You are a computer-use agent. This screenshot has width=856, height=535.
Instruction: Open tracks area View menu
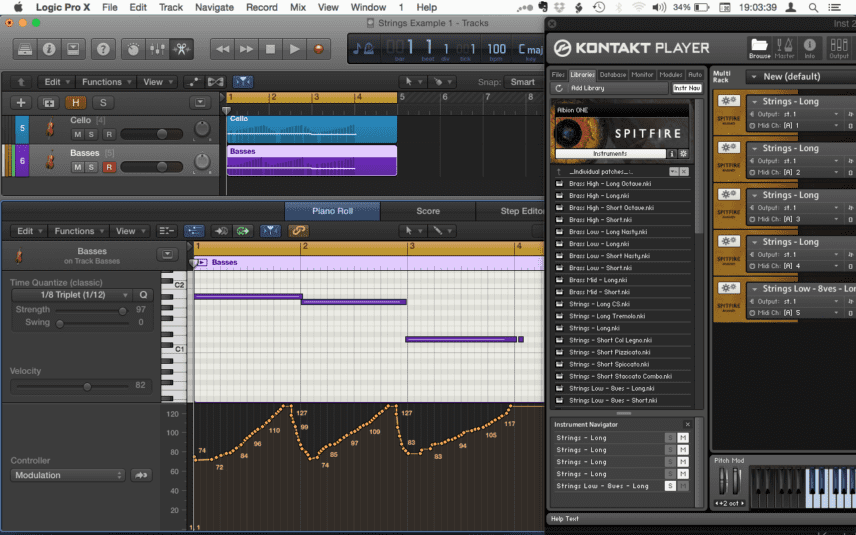tap(157, 82)
